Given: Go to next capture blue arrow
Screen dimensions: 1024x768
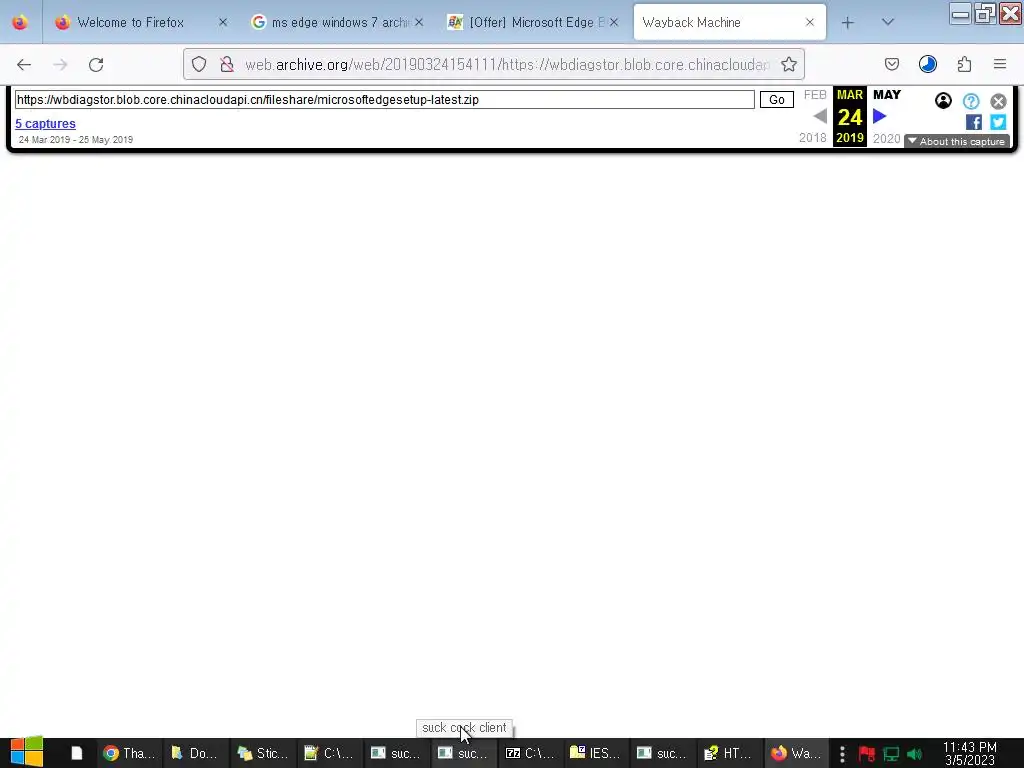Looking at the screenshot, I should (x=880, y=116).
